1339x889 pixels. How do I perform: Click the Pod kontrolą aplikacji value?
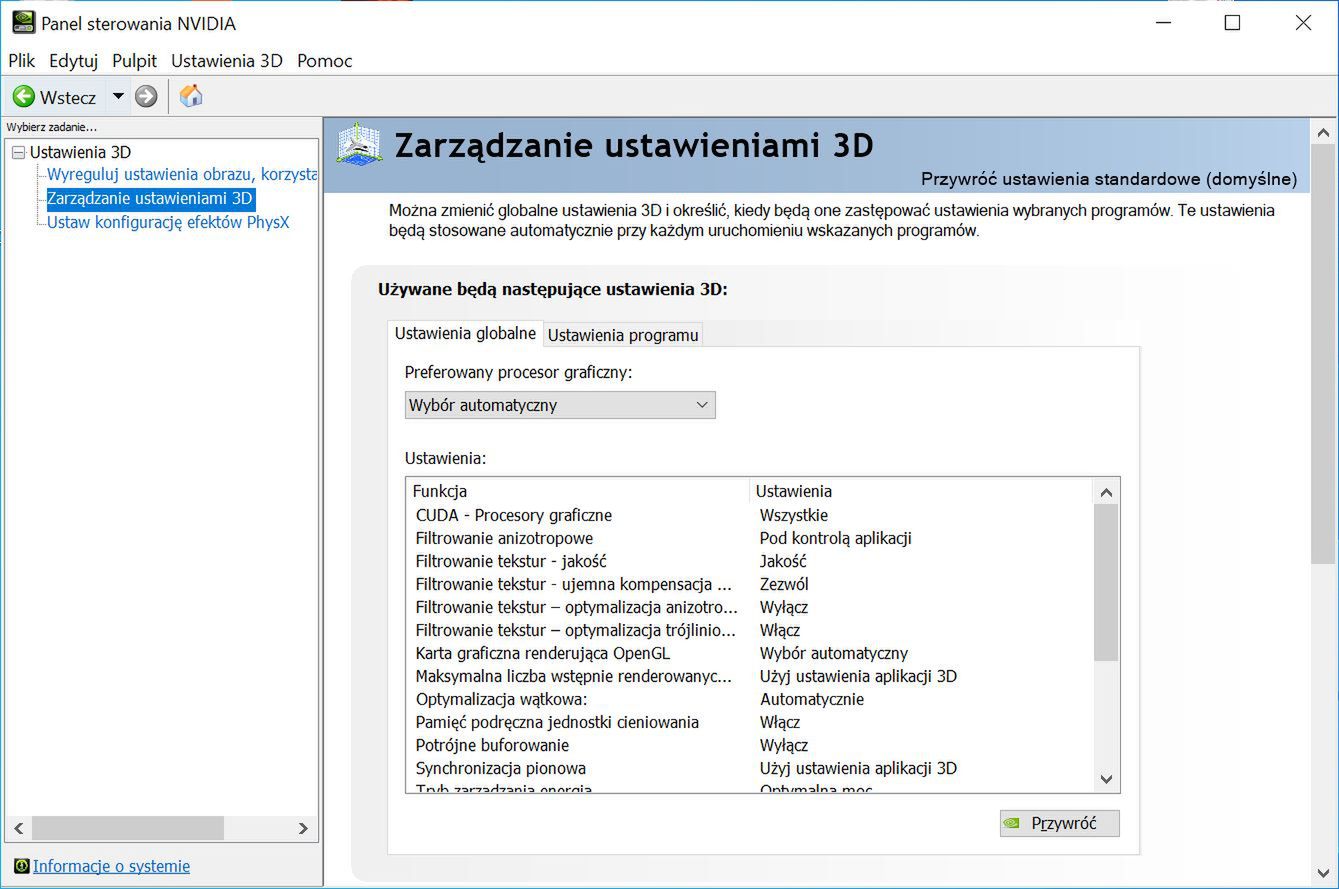tap(835, 538)
